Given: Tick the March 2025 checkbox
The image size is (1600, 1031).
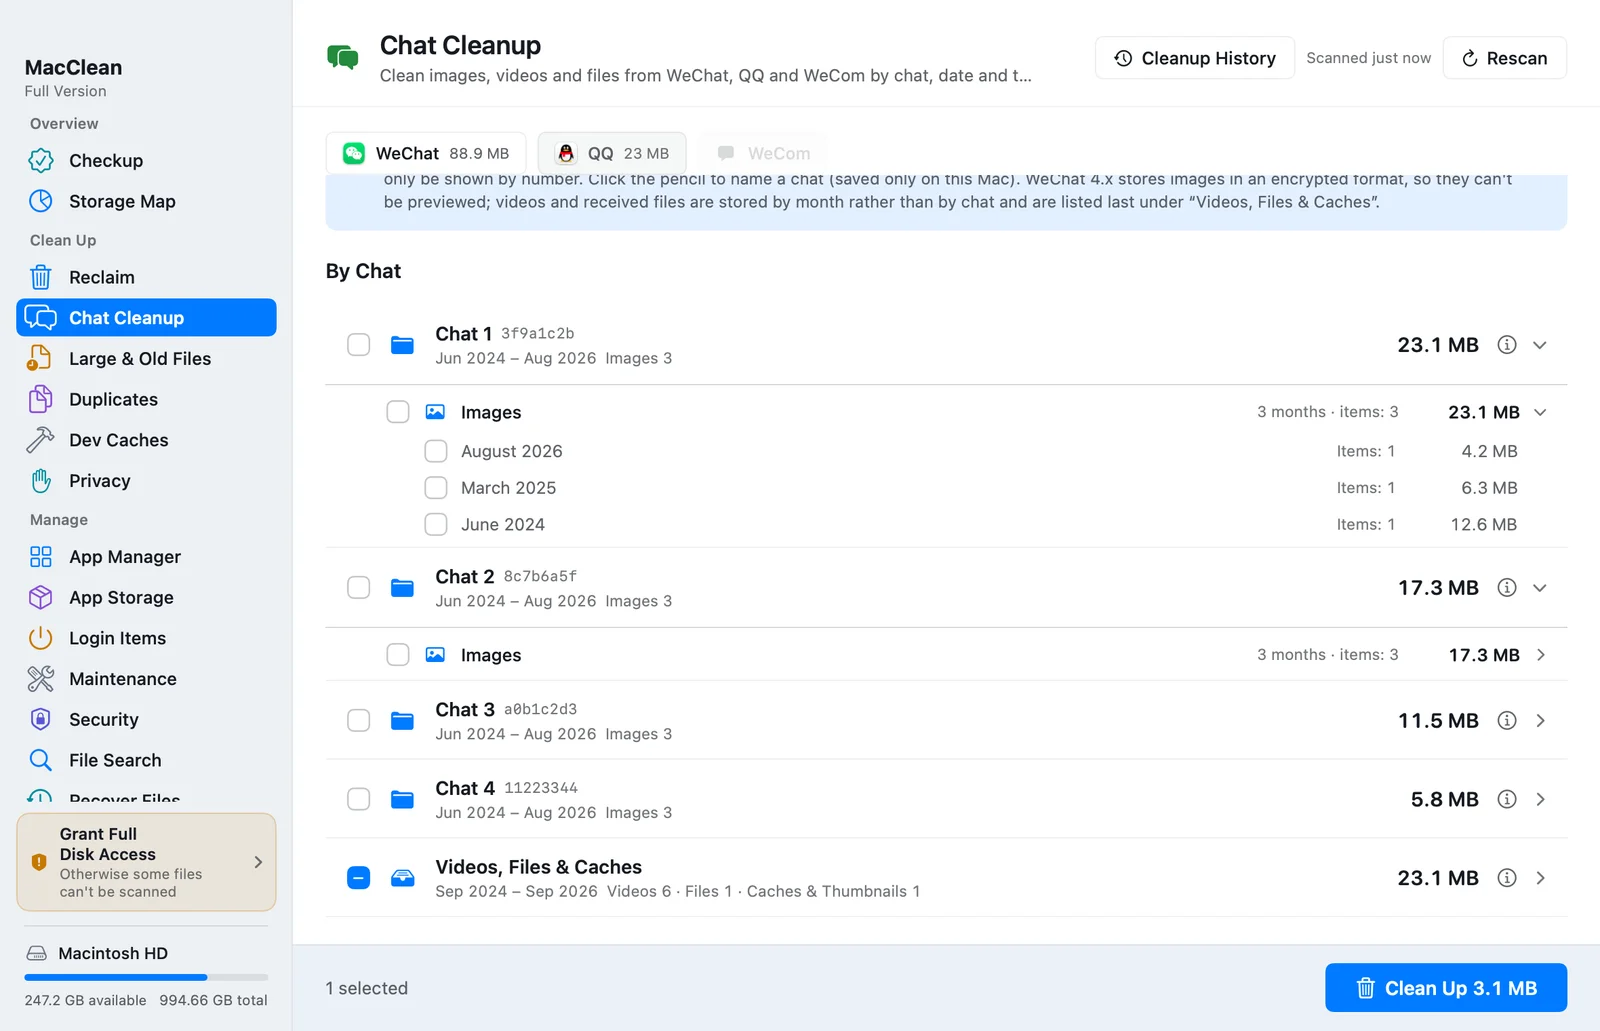Looking at the screenshot, I should (436, 488).
